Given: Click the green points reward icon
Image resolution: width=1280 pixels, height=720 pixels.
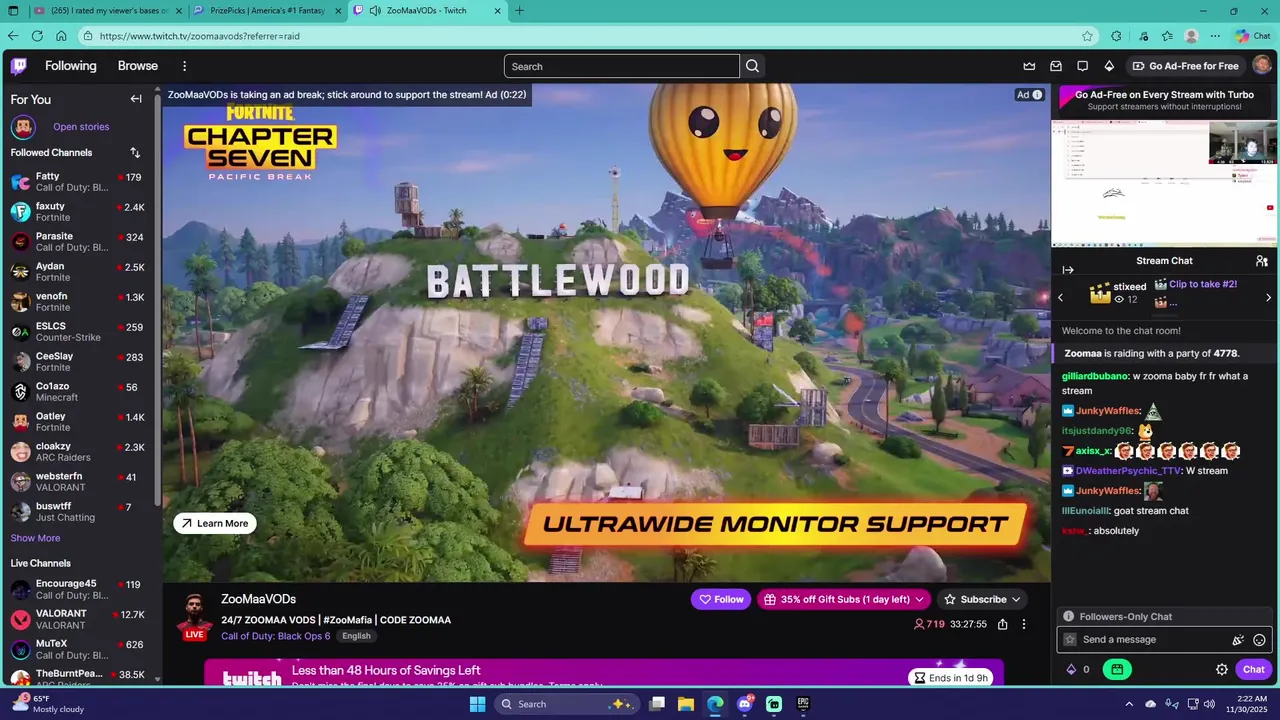Looking at the screenshot, I should pos(1117,670).
